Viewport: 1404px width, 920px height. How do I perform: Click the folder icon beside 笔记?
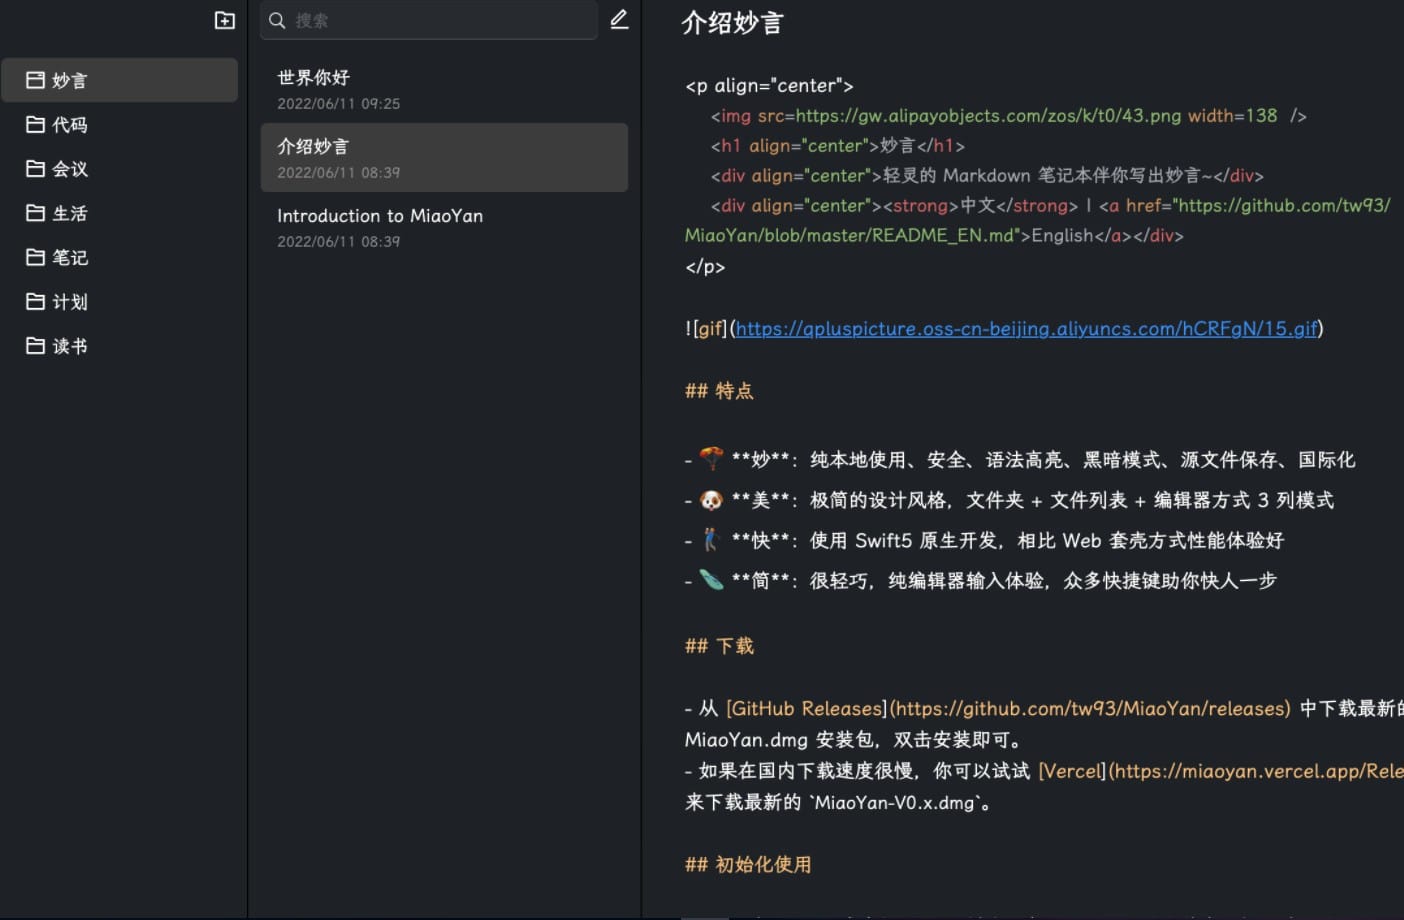tap(35, 257)
